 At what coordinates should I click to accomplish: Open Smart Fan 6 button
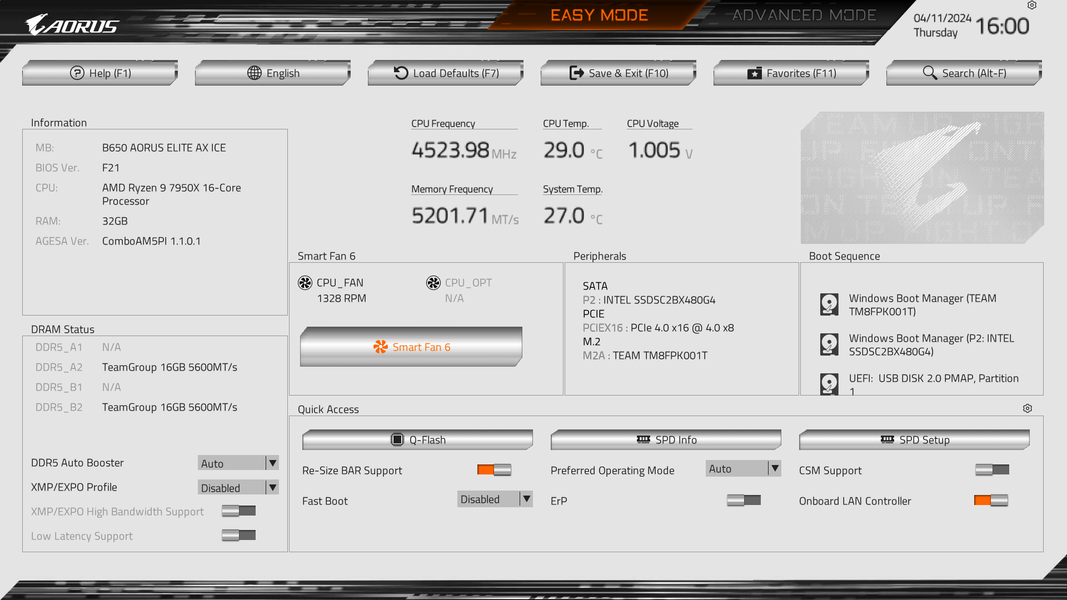tap(411, 347)
